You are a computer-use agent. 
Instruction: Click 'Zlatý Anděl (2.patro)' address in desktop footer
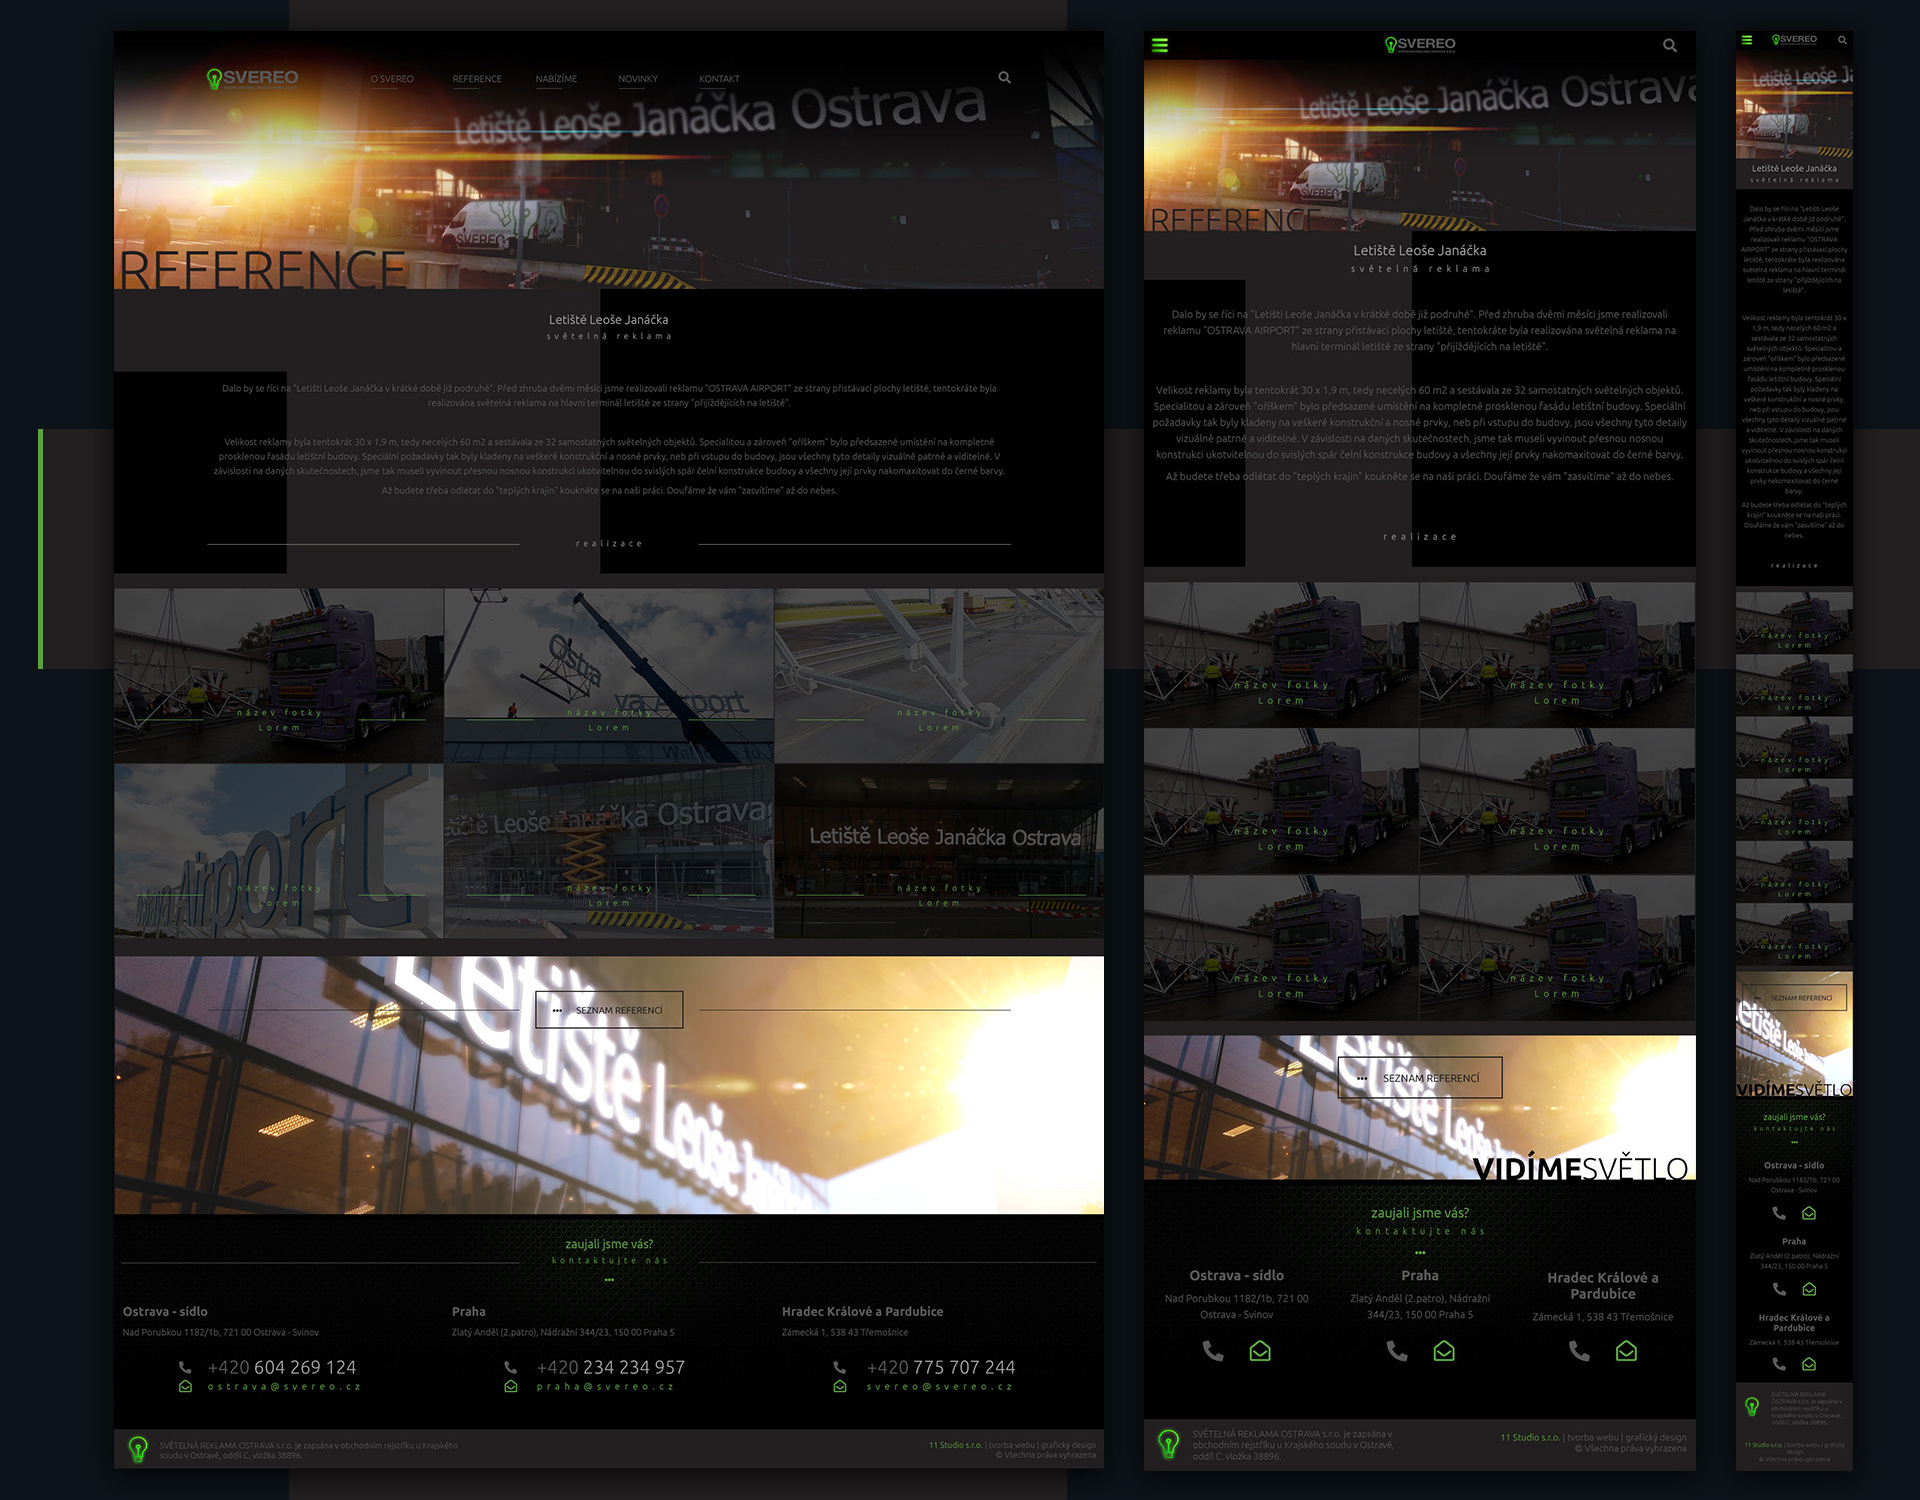pyautogui.click(x=563, y=1332)
